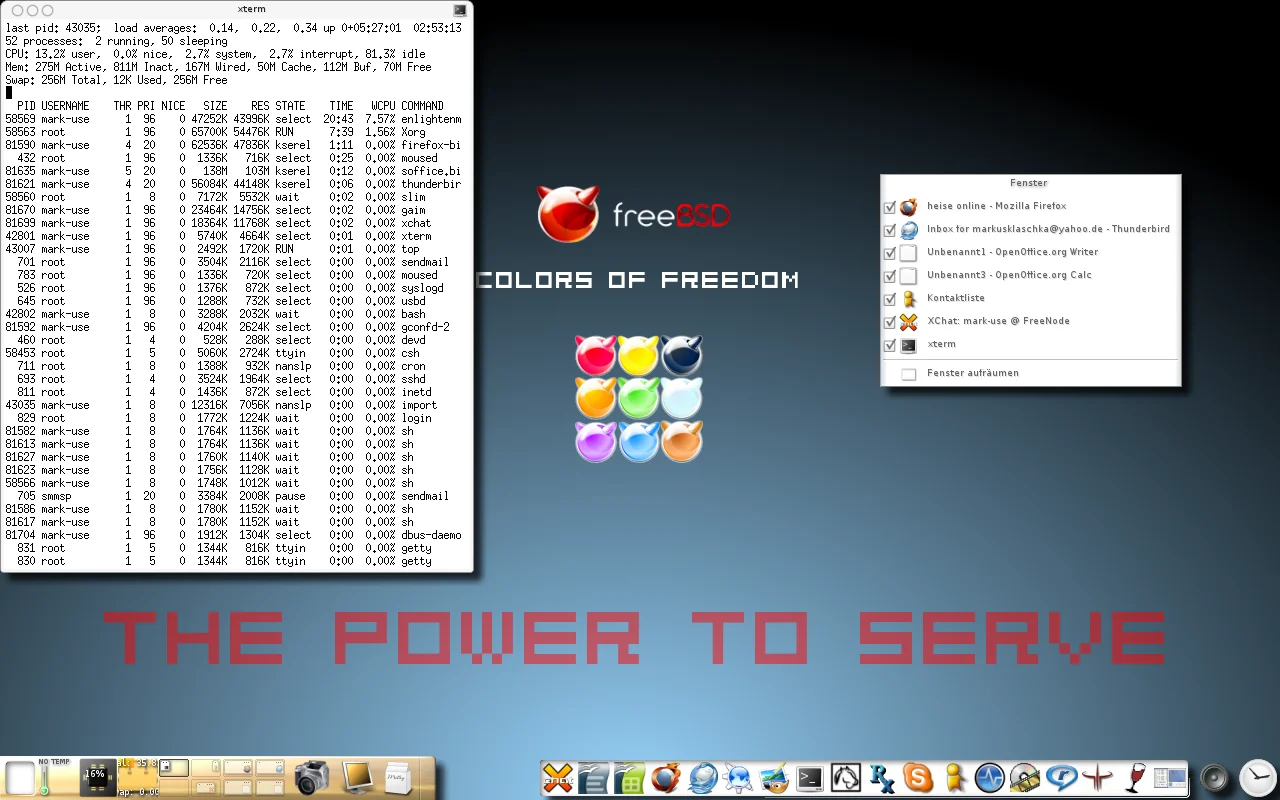Click the blue Rx dock icon
Viewport: 1280px width, 800px height.
click(x=882, y=777)
